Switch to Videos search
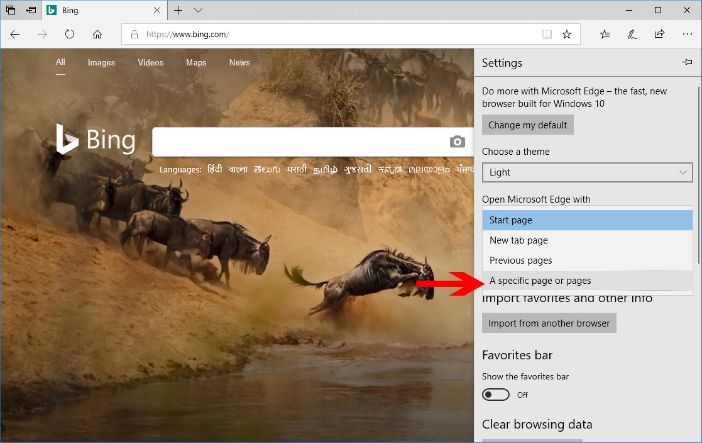This screenshot has width=702, height=443. point(150,62)
